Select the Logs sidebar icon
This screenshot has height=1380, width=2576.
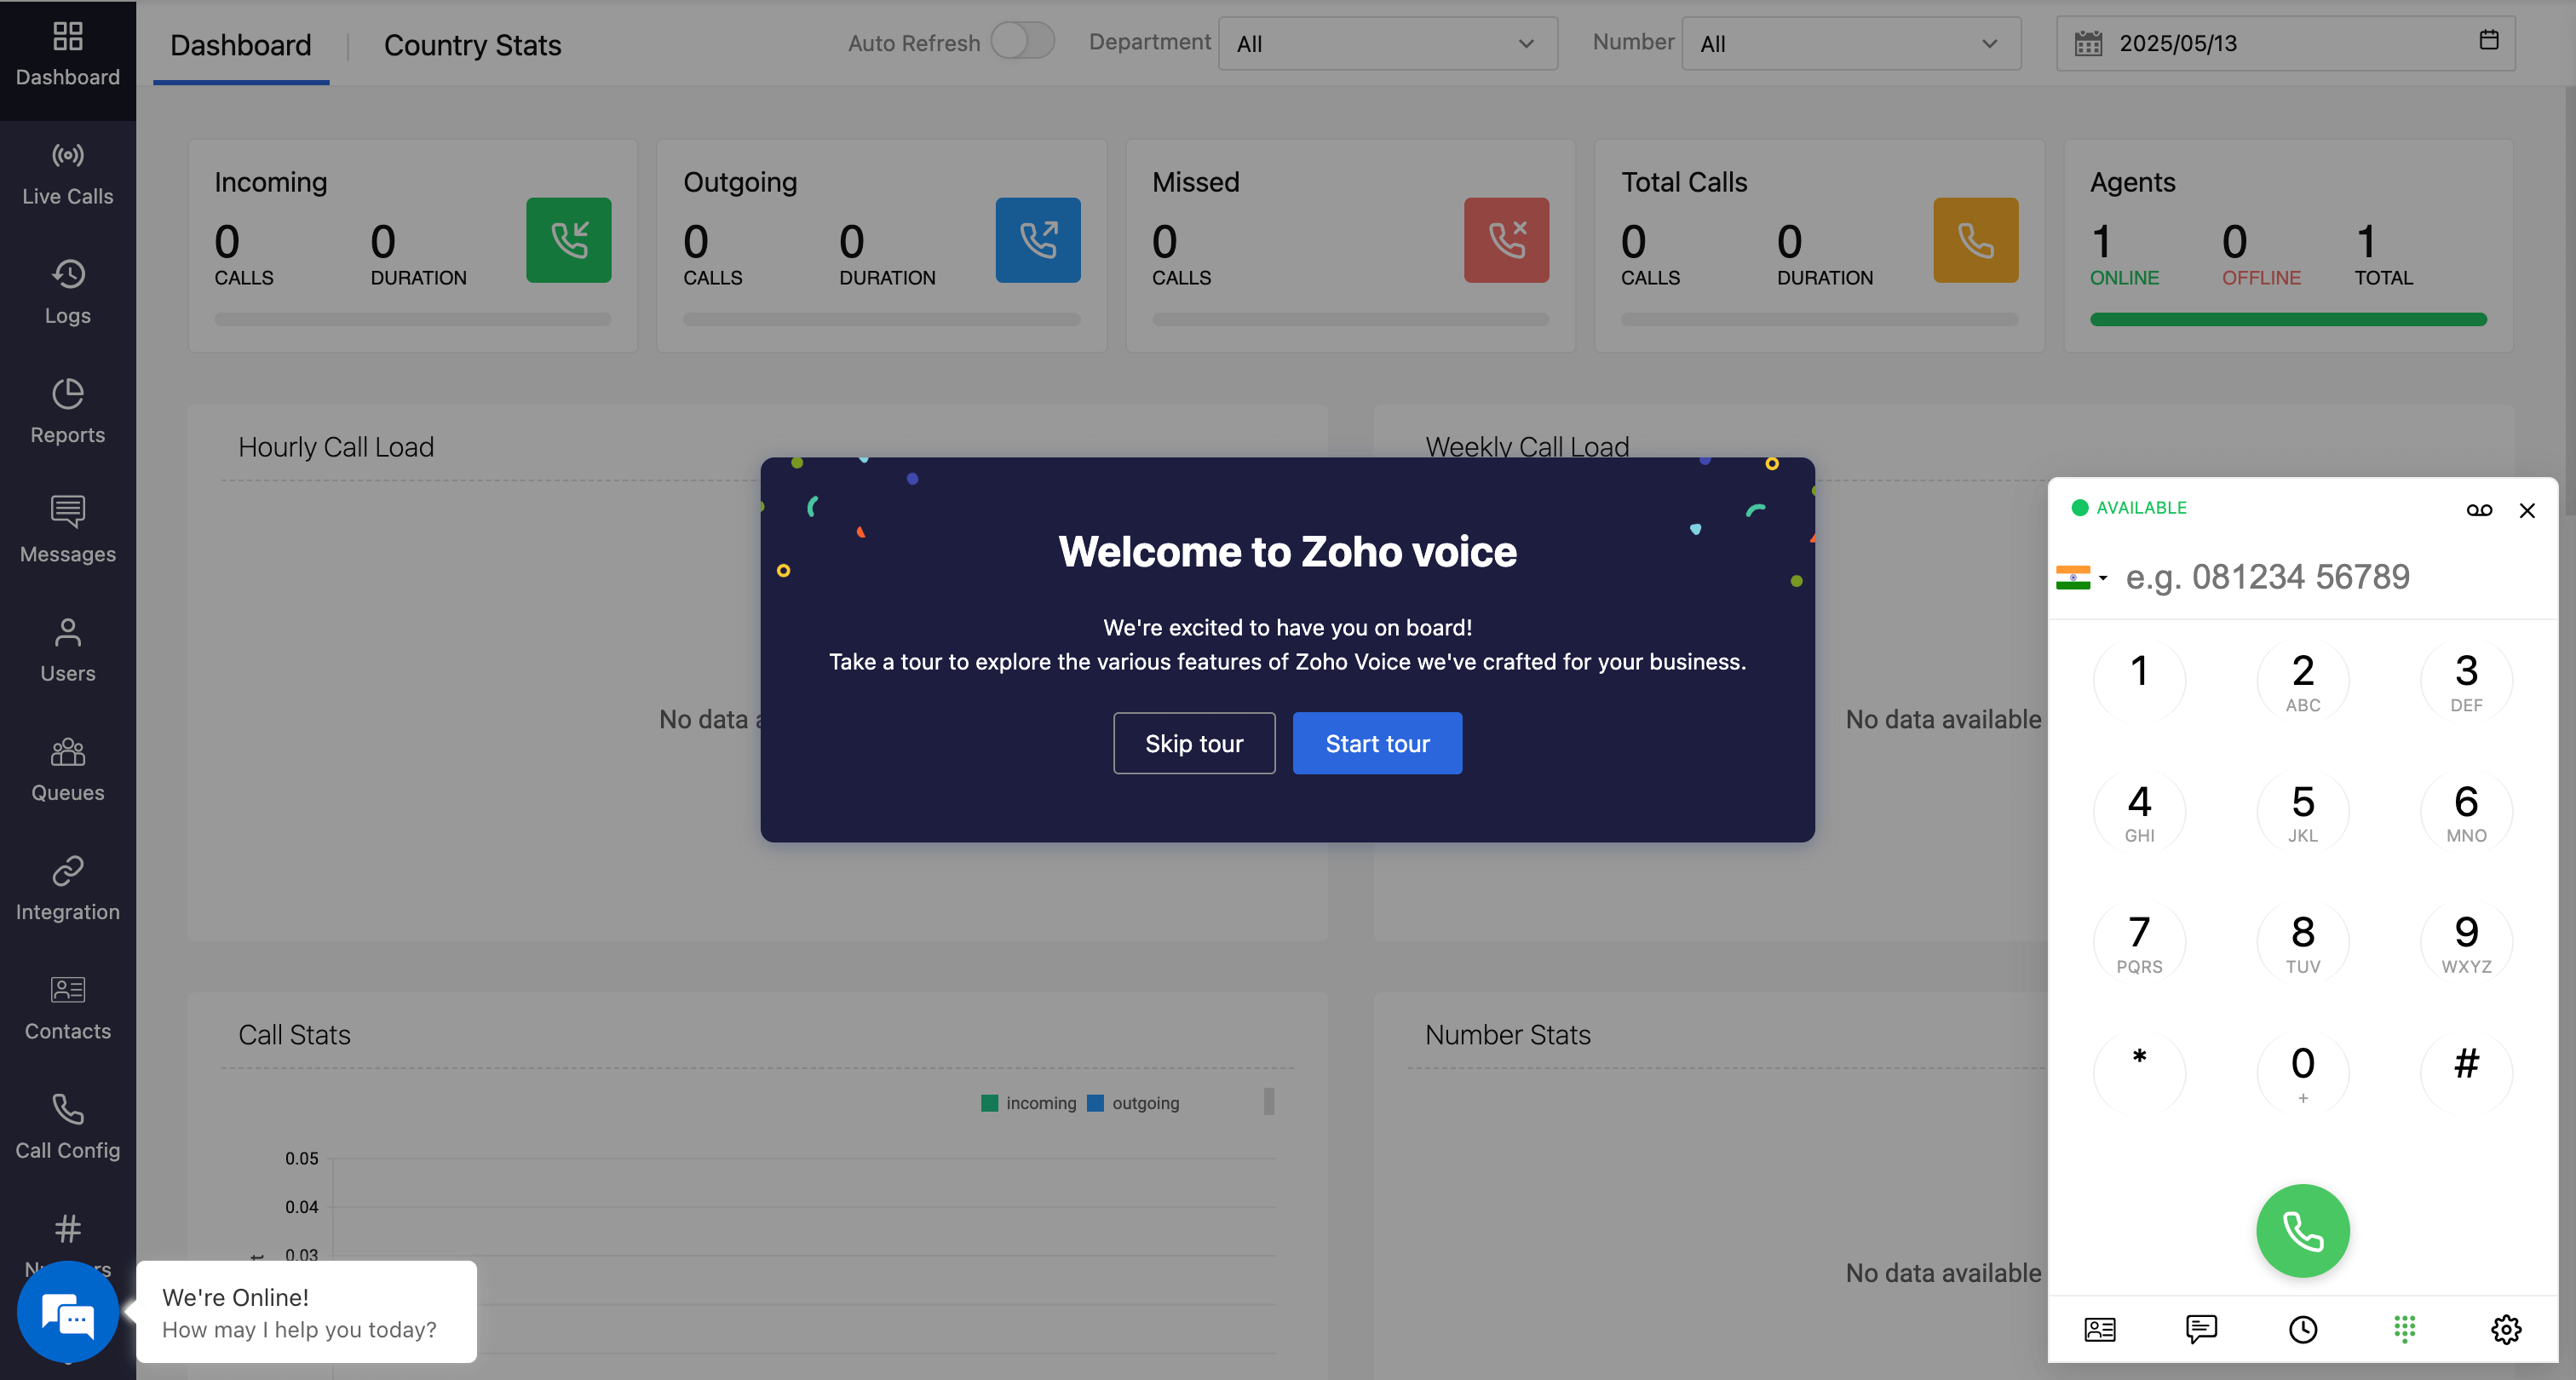point(67,291)
